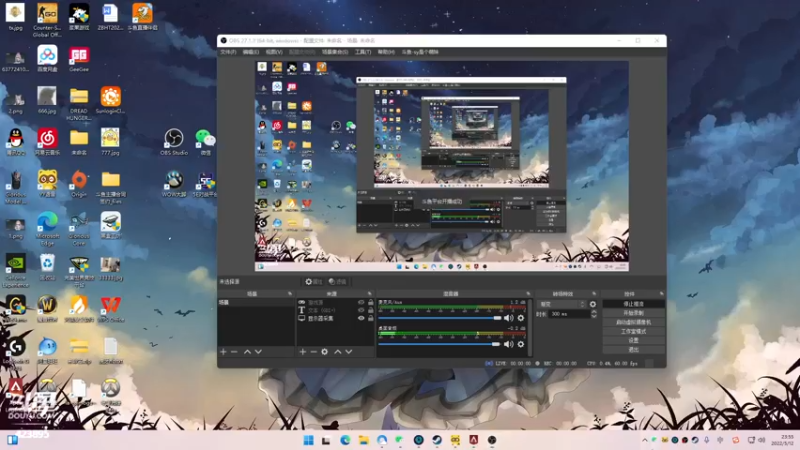Move scene up with arrow icon

pyautogui.click(x=247, y=352)
